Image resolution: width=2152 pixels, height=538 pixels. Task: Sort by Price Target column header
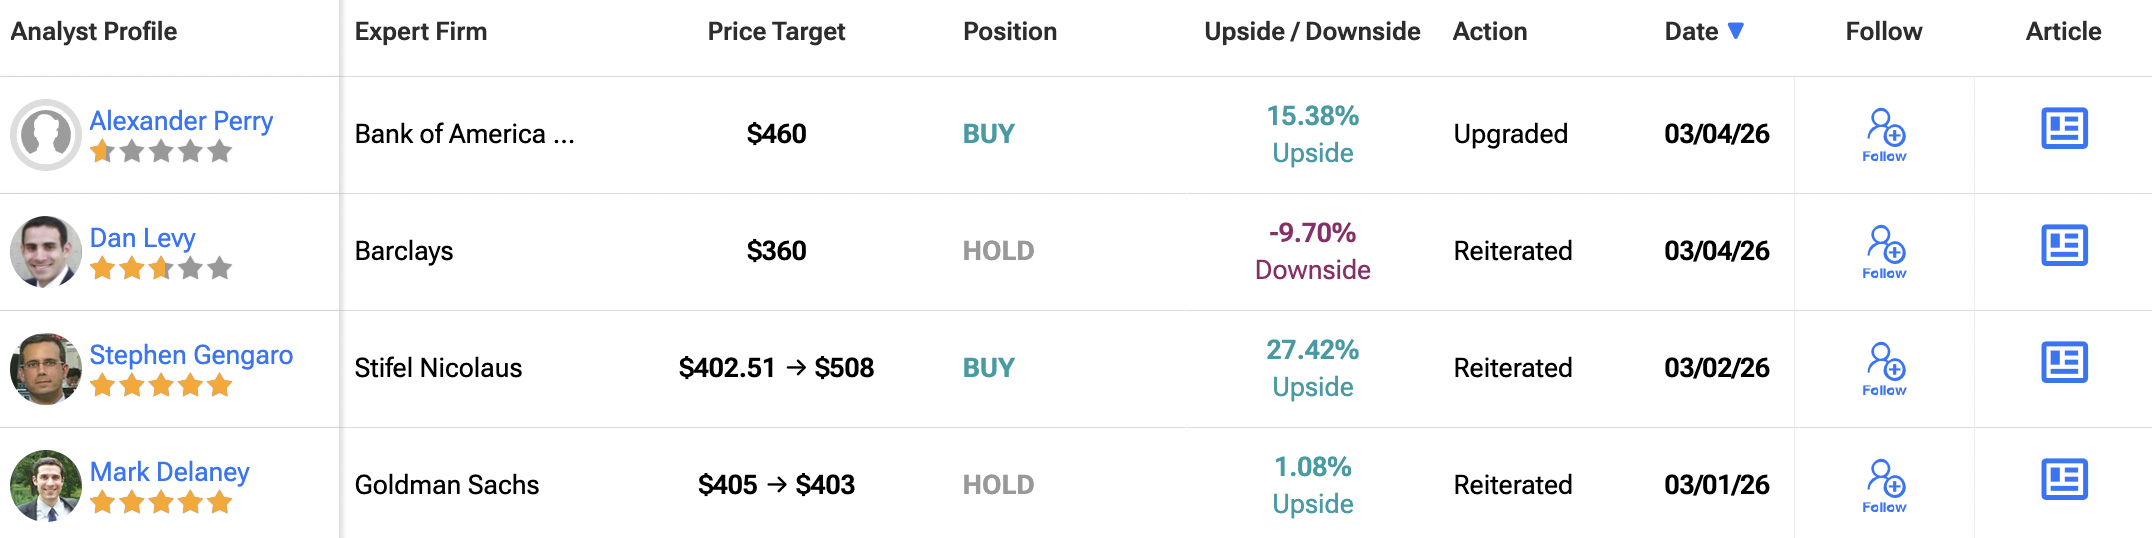[x=776, y=32]
